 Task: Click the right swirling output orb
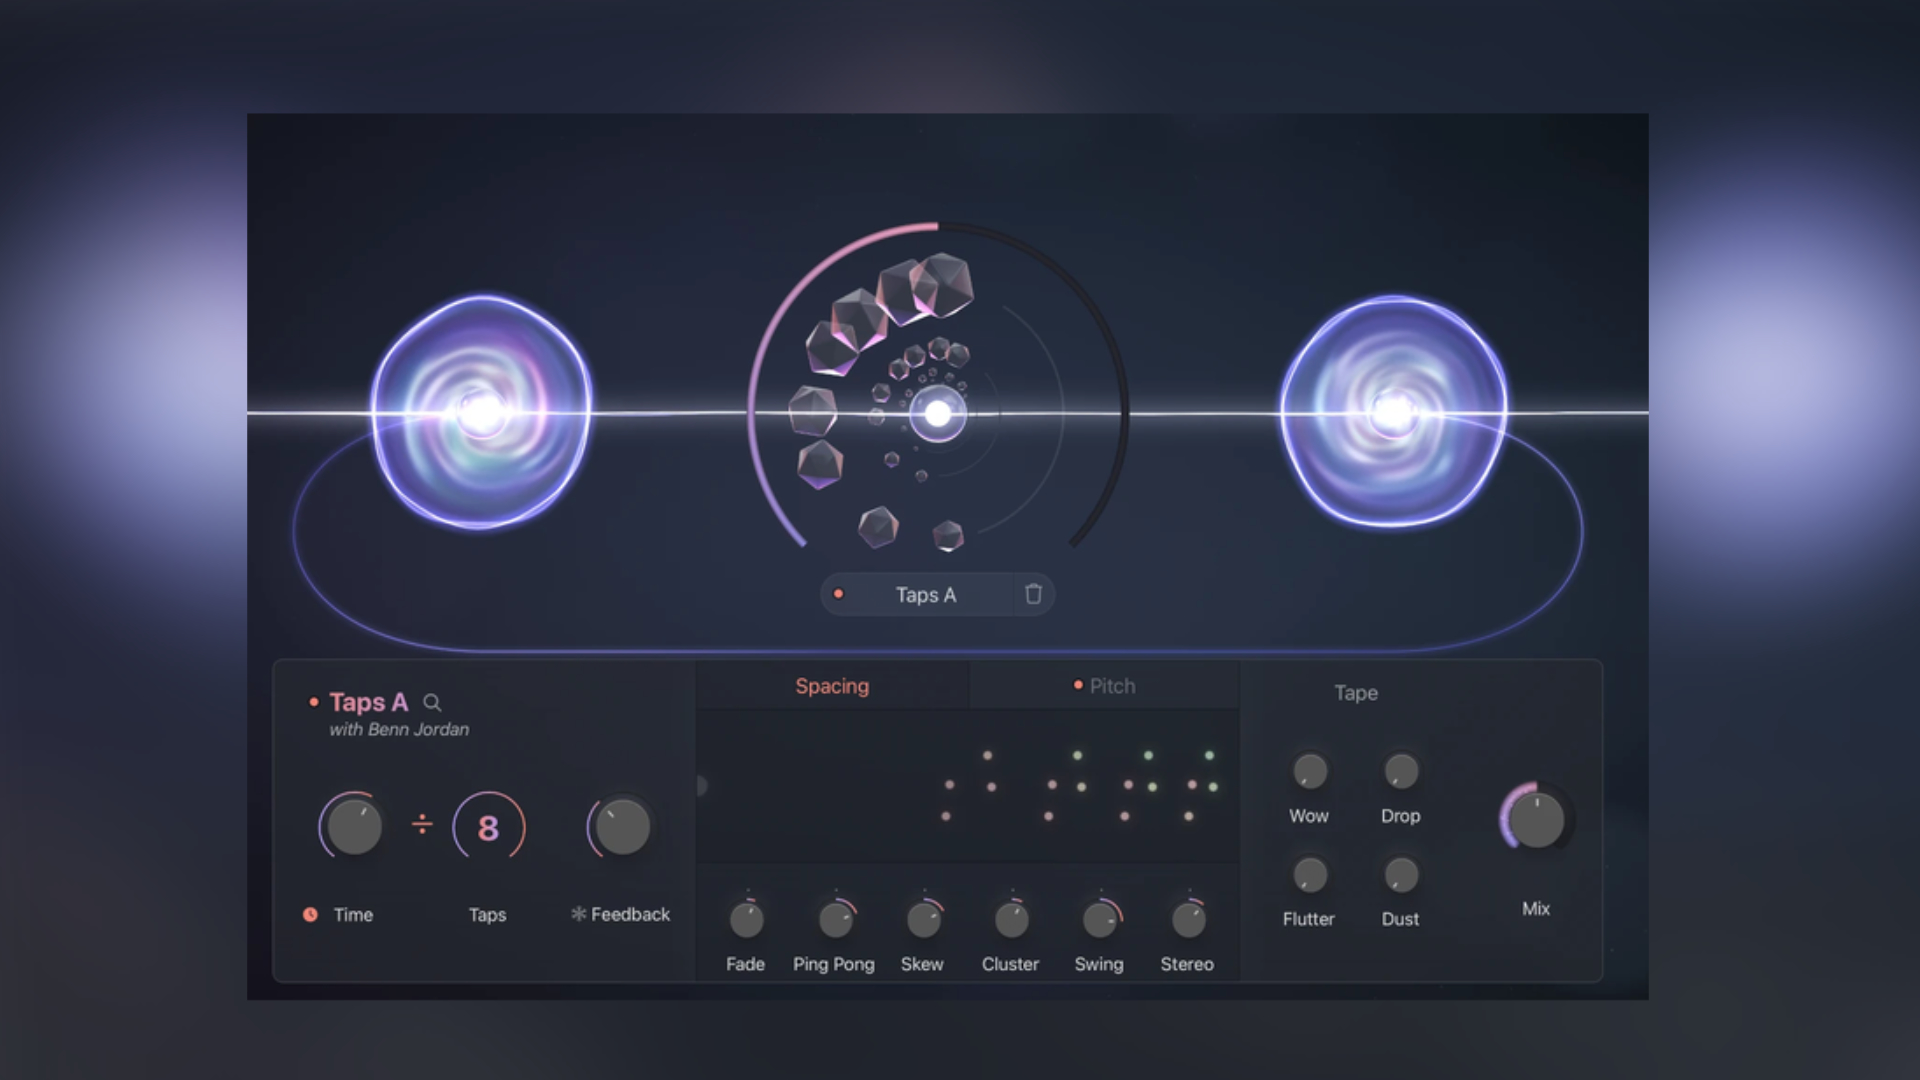click(x=1393, y=412)
